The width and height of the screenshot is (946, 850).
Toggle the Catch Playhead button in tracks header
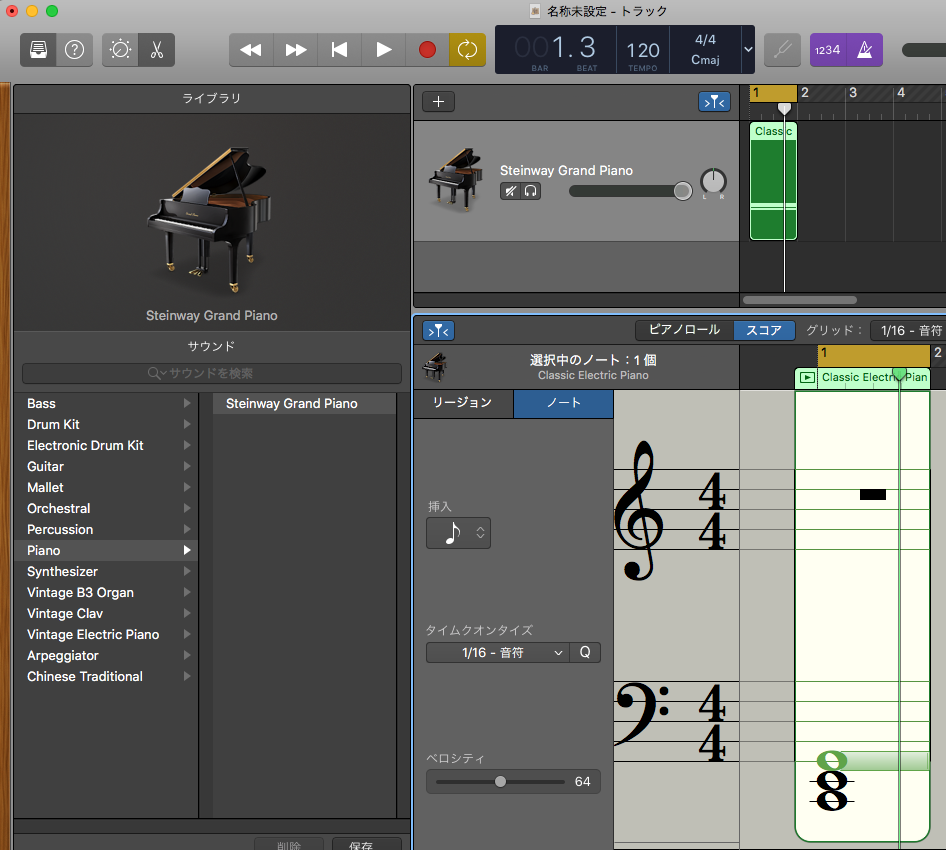714,102
